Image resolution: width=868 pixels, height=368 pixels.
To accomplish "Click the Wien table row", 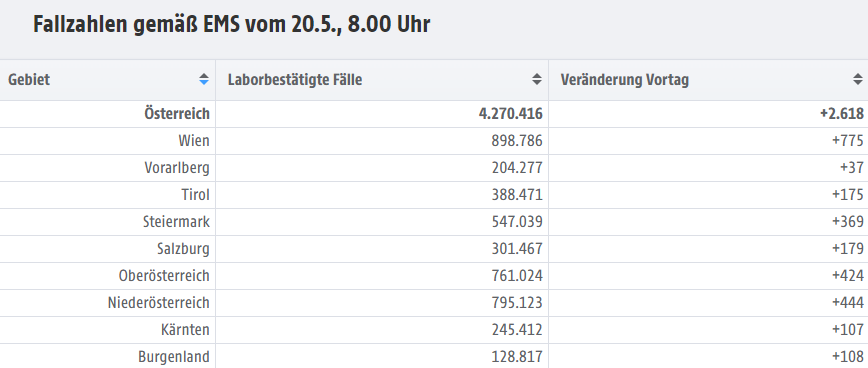I will [x=434, y=141].
